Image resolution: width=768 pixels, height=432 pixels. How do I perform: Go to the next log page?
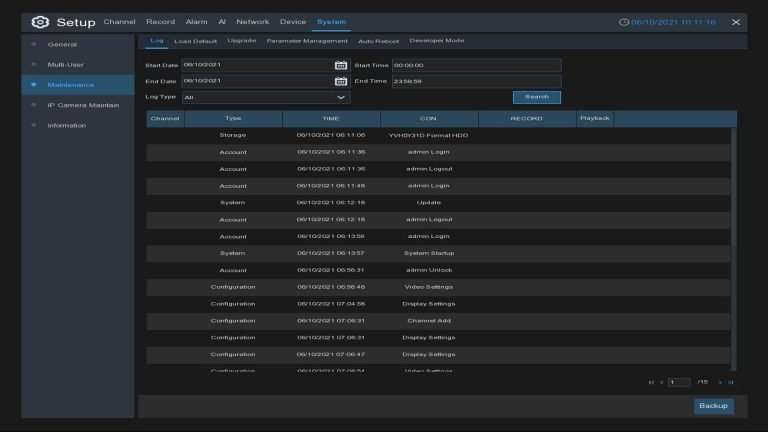[720, 382]
